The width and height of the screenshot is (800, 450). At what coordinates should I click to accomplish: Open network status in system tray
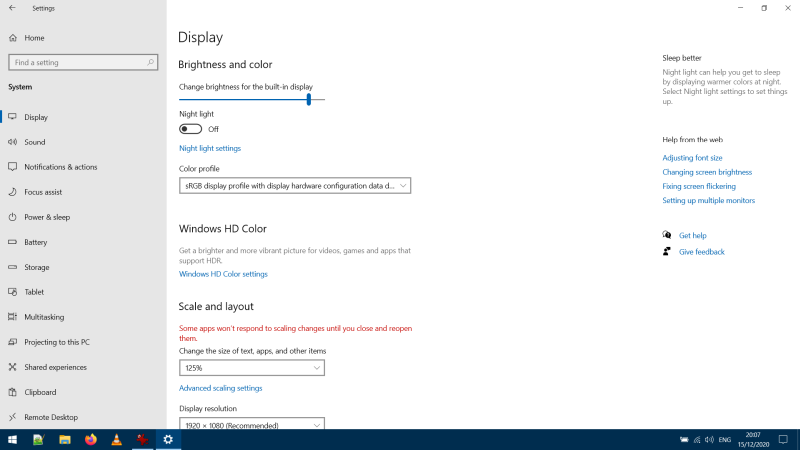[x=697, y=439]
